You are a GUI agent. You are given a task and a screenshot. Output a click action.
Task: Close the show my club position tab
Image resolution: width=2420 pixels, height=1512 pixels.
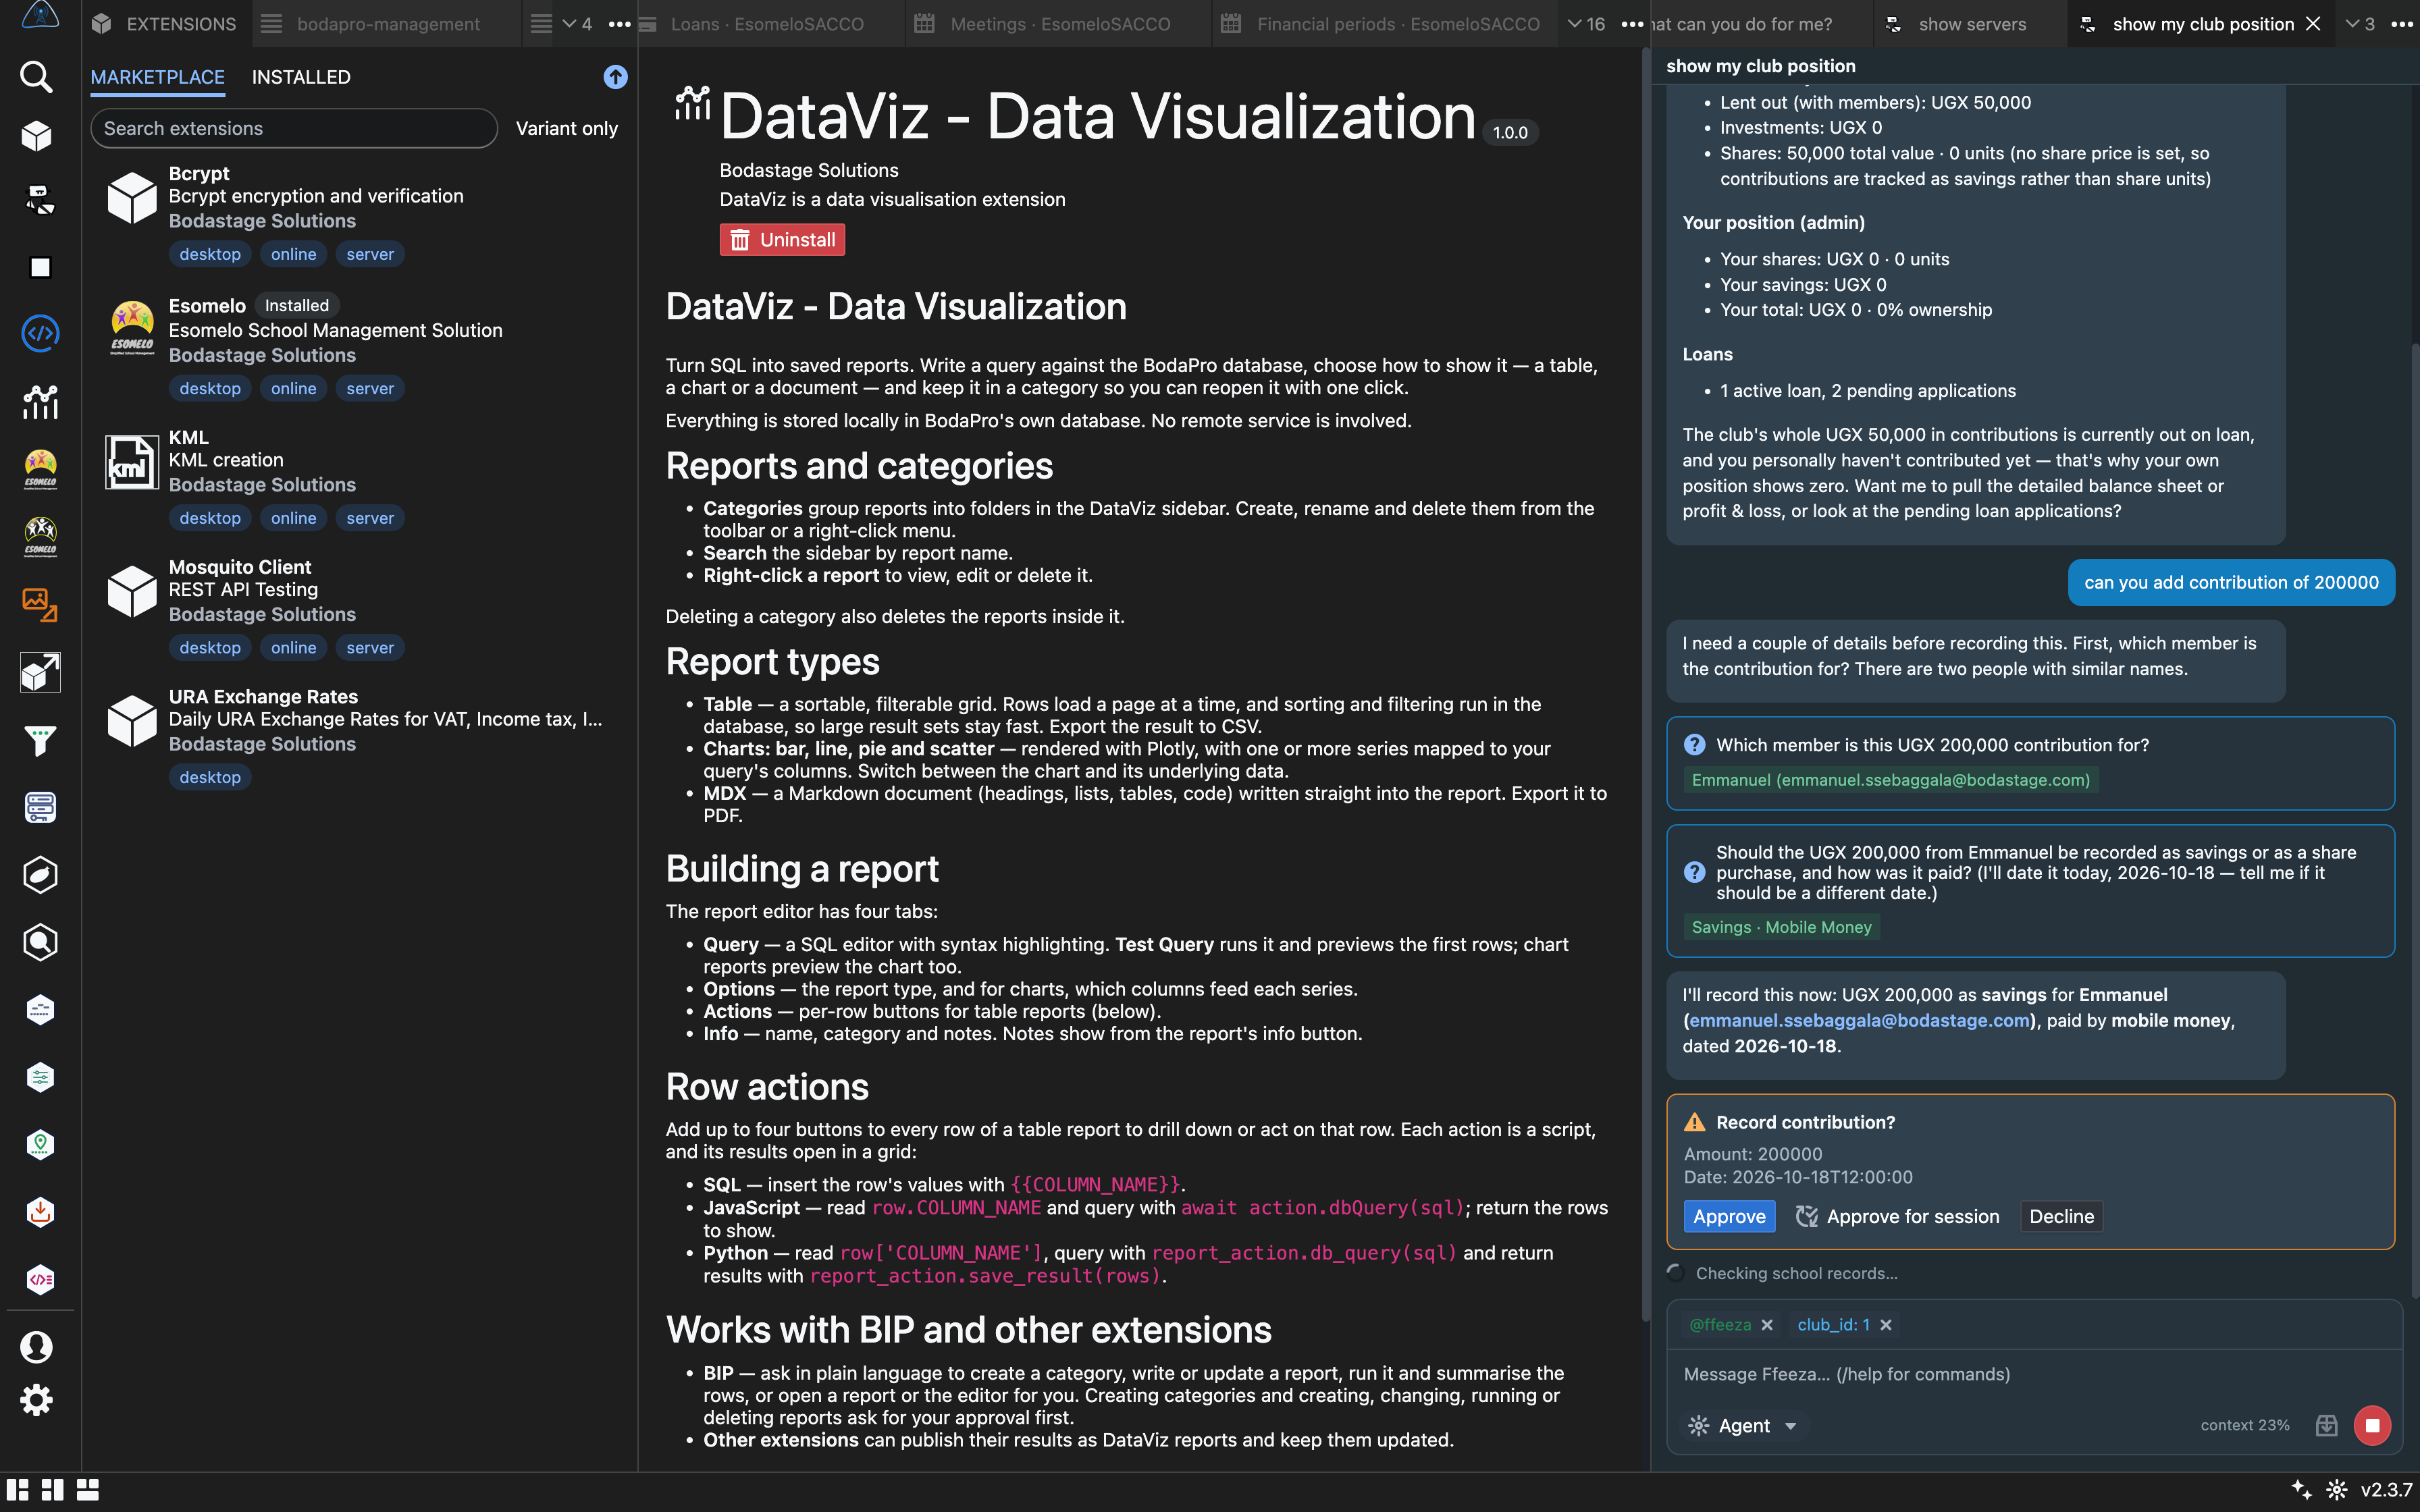[2313, 24]
